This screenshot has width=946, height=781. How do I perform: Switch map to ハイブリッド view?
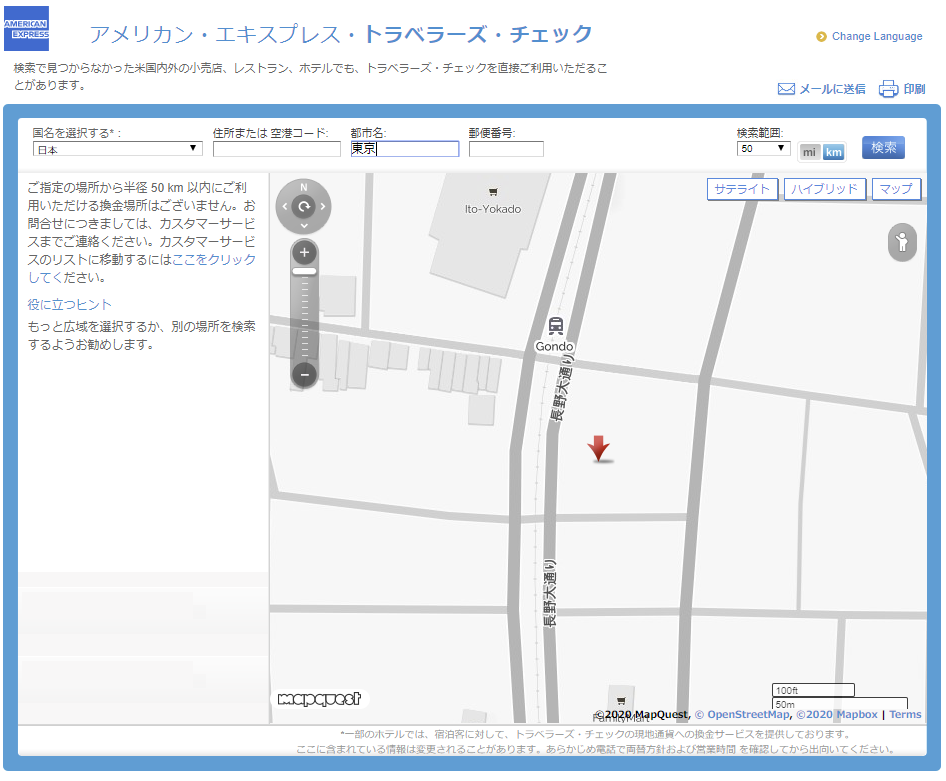(x=825, y=189)
